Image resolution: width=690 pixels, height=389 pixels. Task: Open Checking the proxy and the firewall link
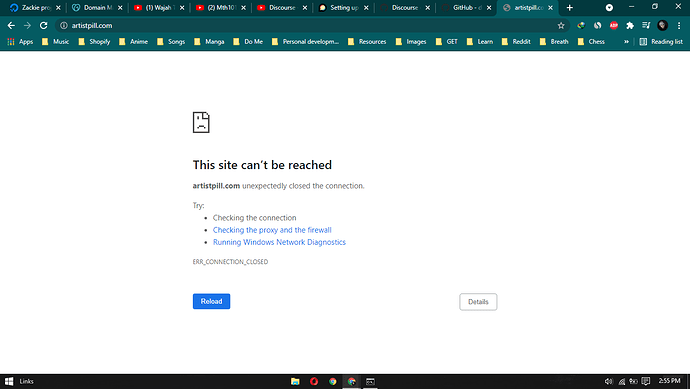(272, 230)
